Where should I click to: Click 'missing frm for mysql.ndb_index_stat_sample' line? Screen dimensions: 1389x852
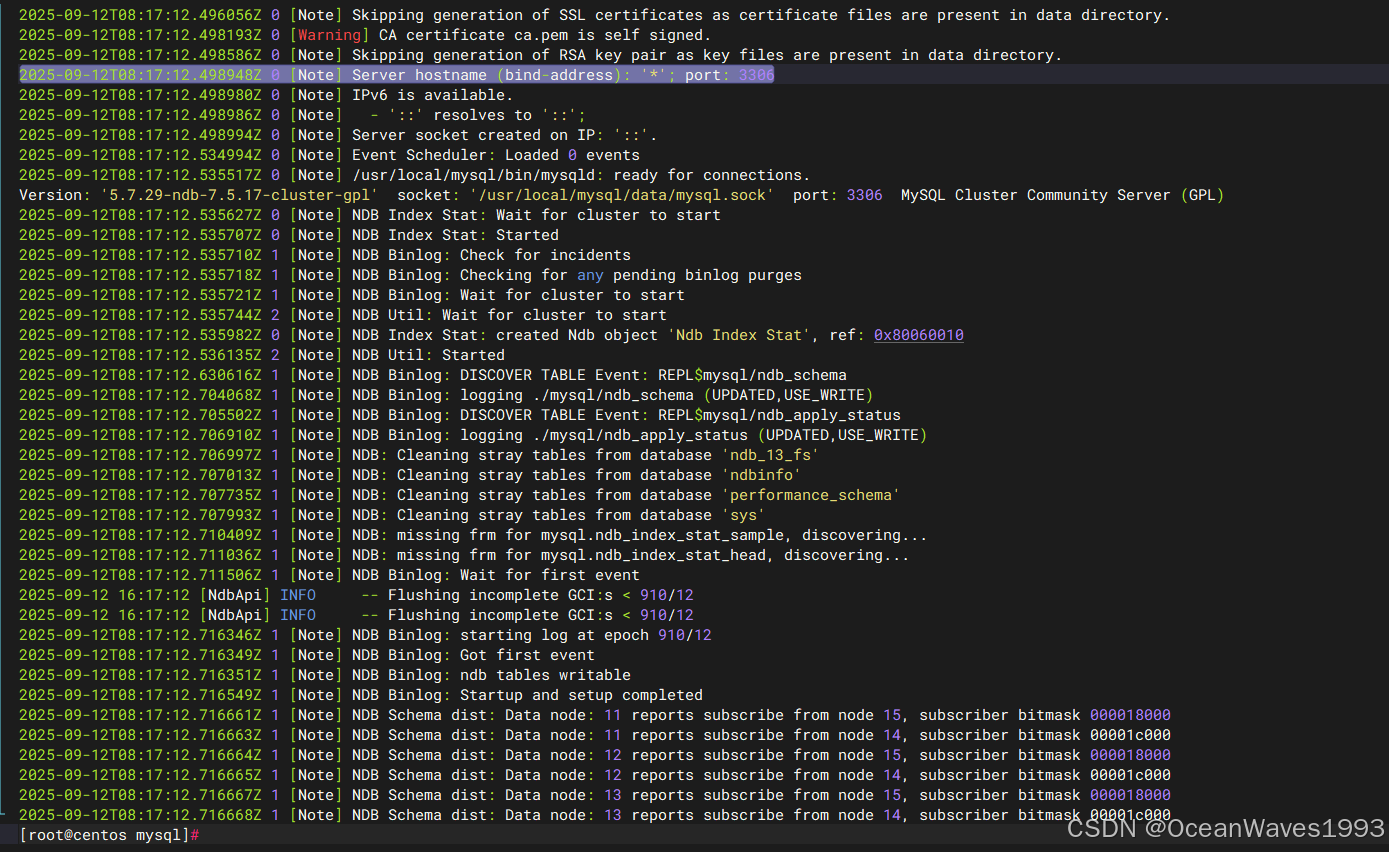473,535
